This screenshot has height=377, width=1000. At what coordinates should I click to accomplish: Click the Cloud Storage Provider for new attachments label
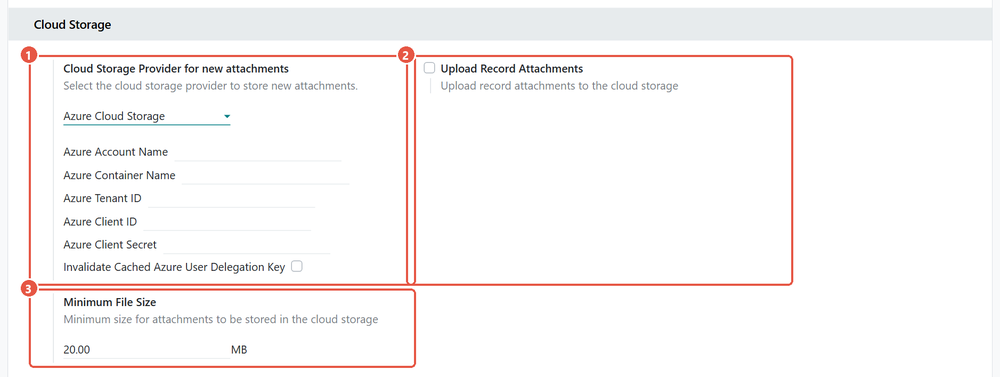click(176, 68)
